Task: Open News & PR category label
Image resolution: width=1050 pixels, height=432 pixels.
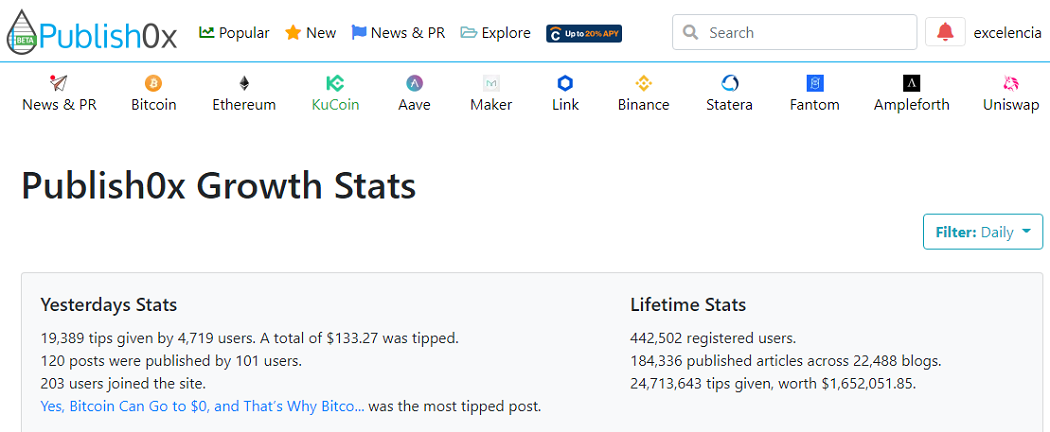Action: (x=60, y=105)
